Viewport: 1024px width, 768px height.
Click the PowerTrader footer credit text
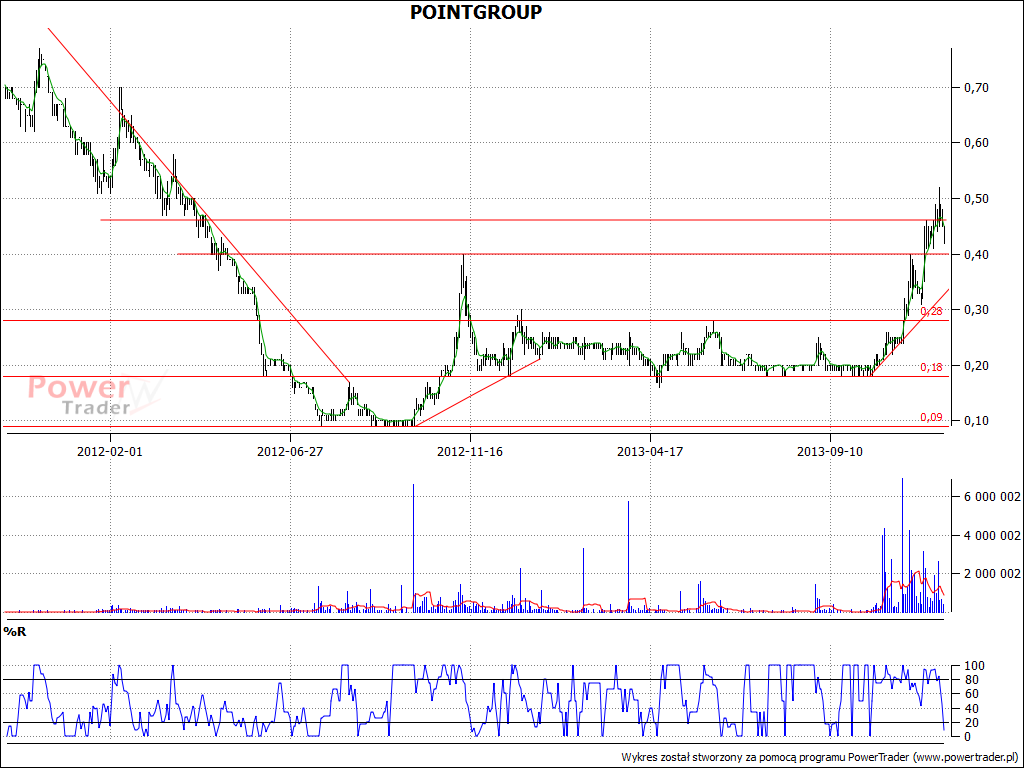tap(820, 758)
